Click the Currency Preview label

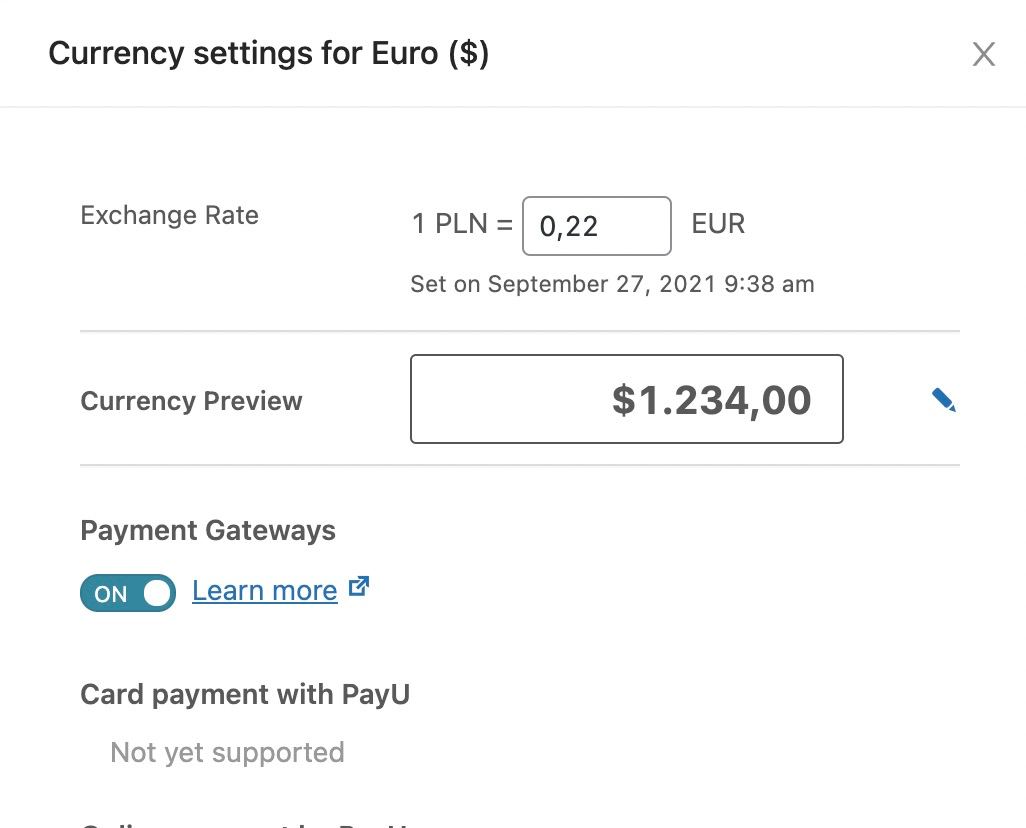click(x=192, y=401)
